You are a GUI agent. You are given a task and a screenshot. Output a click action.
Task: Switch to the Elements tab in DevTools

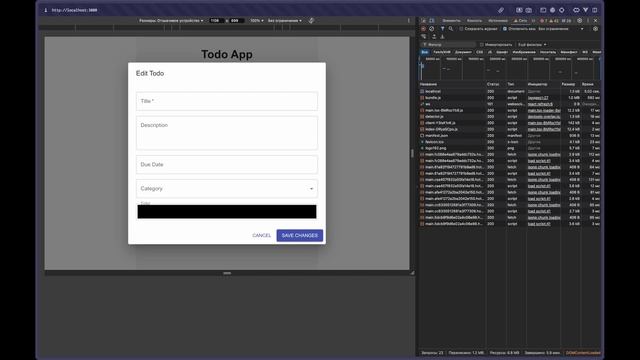(451, 20)
